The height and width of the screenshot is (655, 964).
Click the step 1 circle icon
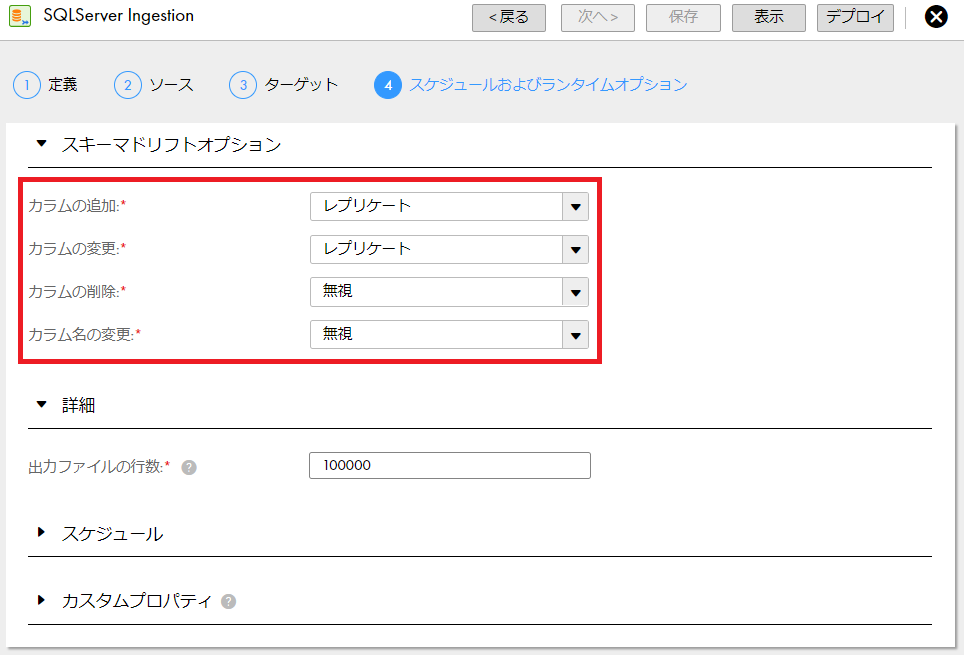(x=26, y=85)
